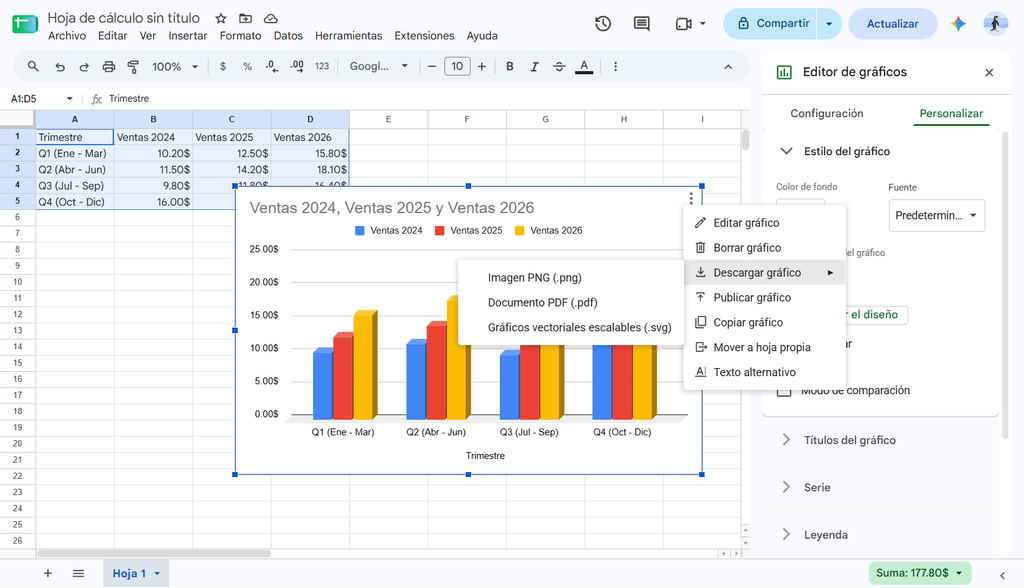Toggle the Modo de comparación checkbox
The width and height of the screenshot is (1024, 588).
(x=784, y=391)
